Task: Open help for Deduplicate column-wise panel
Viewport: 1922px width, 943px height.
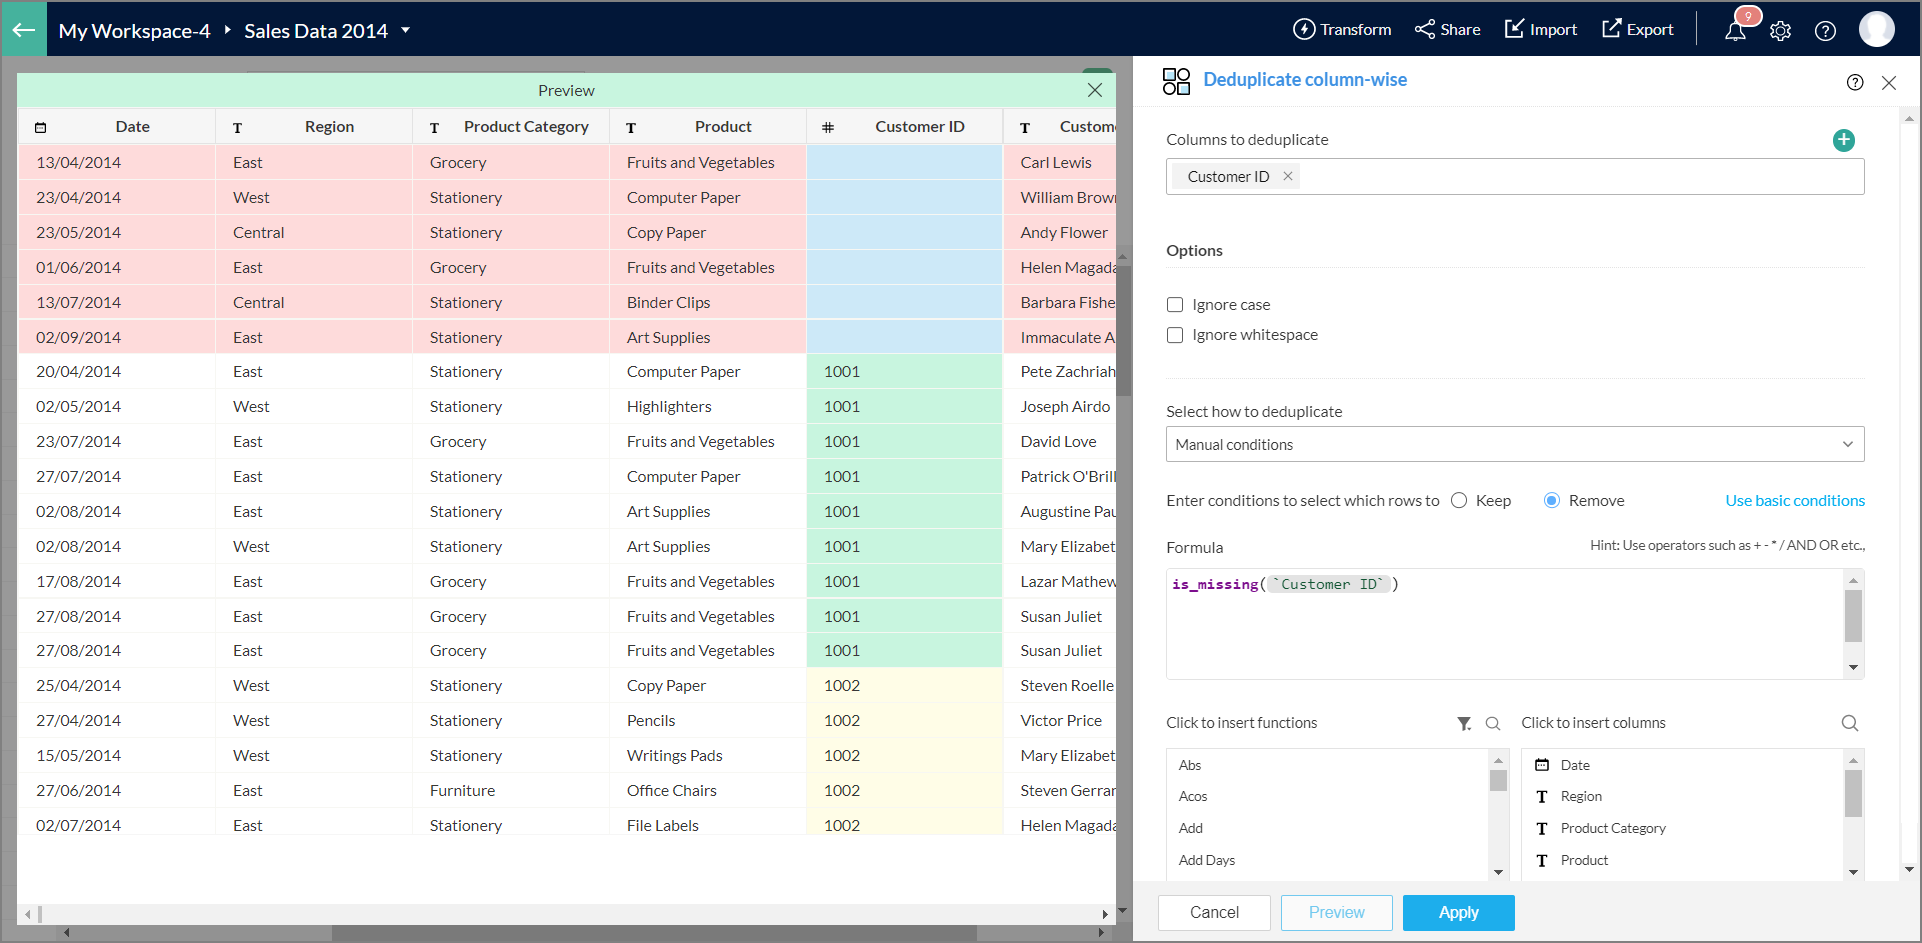Action: pos(1854,82)
